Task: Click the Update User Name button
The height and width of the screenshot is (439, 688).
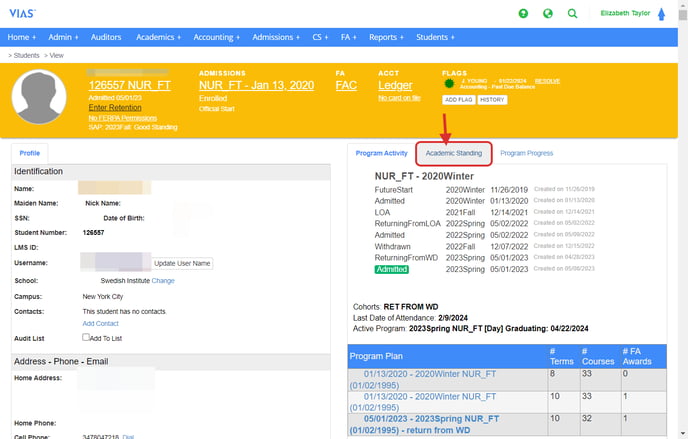Action: [x=182, y=263]
